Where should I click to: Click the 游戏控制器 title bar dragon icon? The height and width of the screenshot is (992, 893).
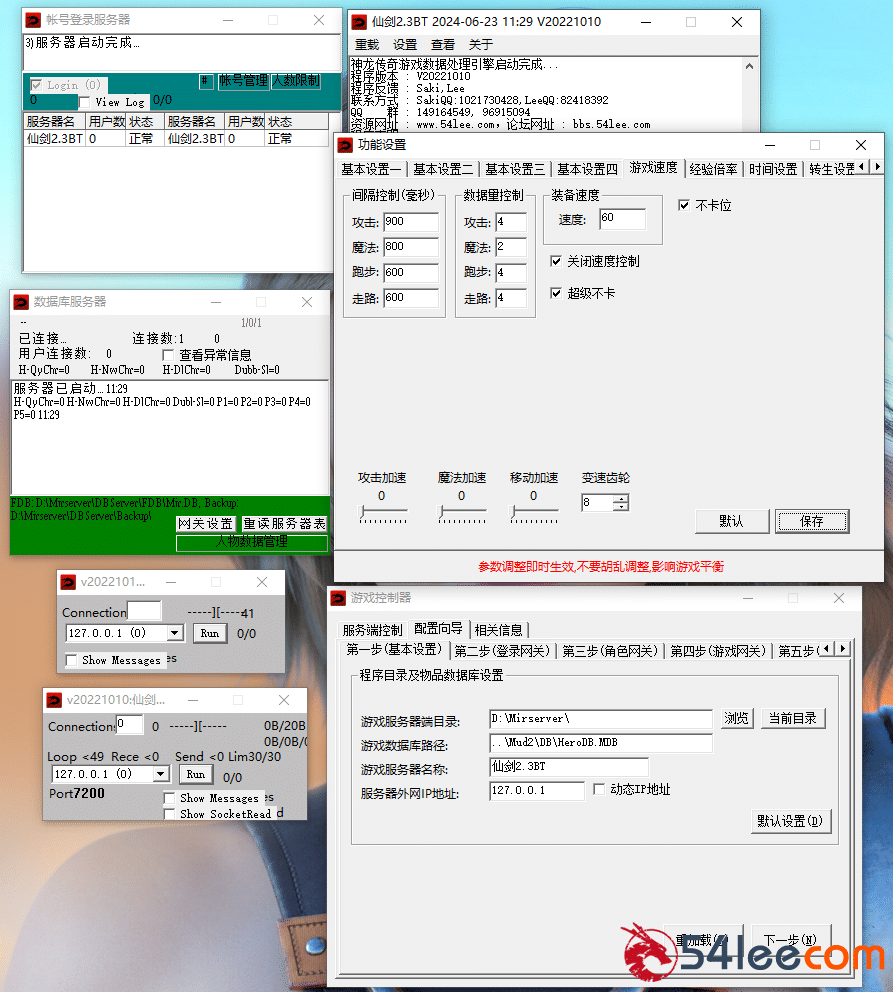click(338, 598)
